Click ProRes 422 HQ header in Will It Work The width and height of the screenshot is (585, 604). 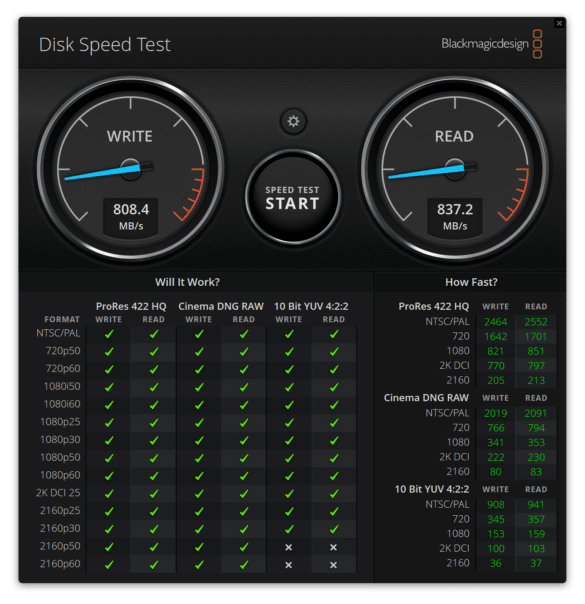[x=131, y=306]
